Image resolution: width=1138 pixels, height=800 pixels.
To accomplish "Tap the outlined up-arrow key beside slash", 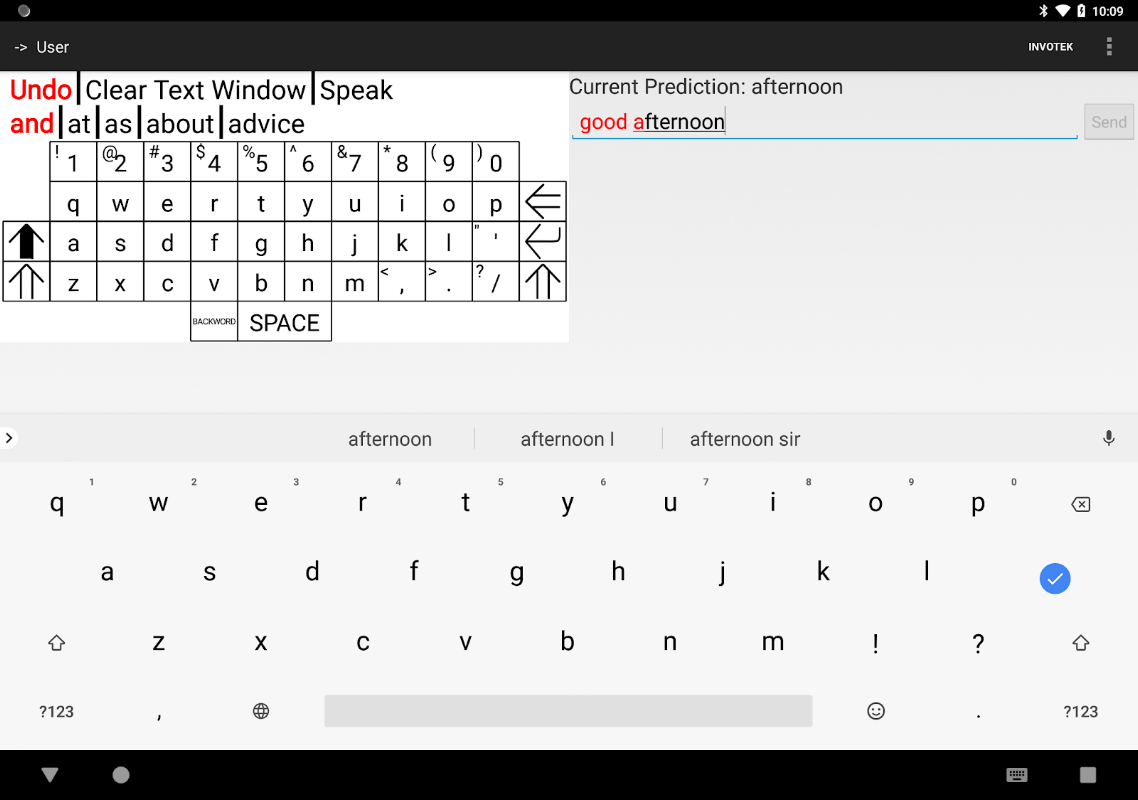I will 543,281.
